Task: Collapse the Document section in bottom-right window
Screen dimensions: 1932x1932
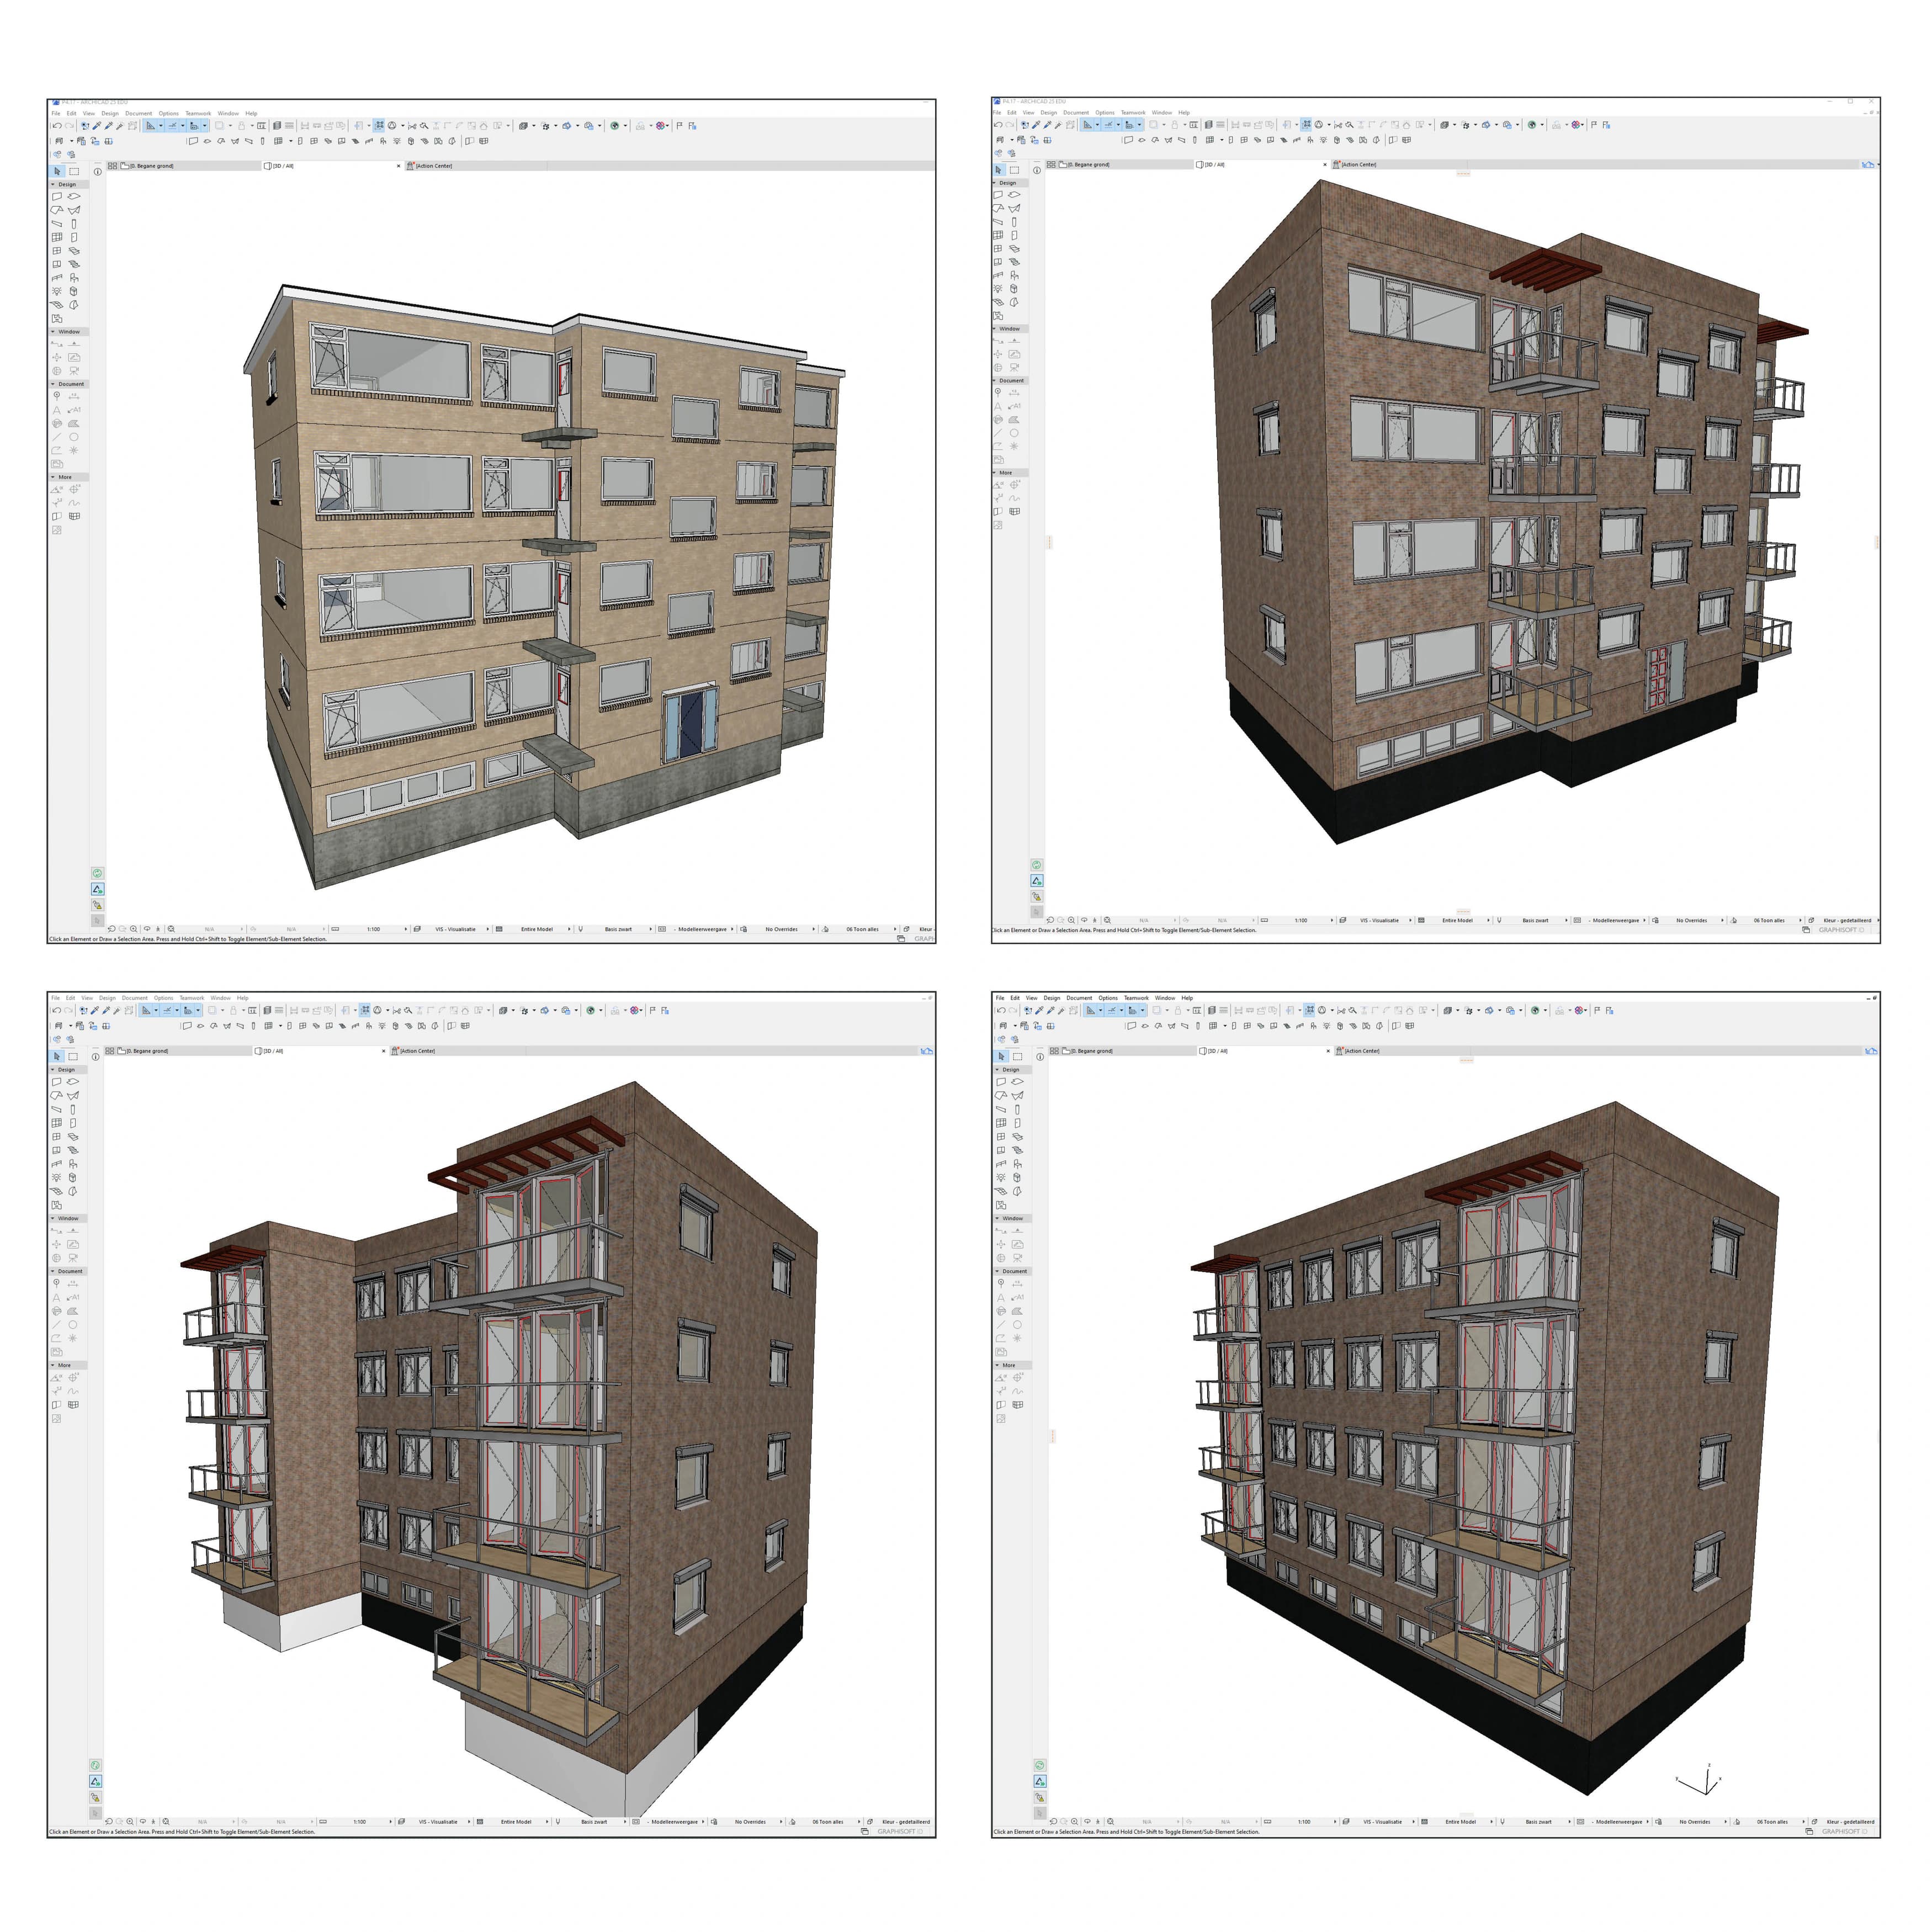Action: click(x=998, y=1271)
